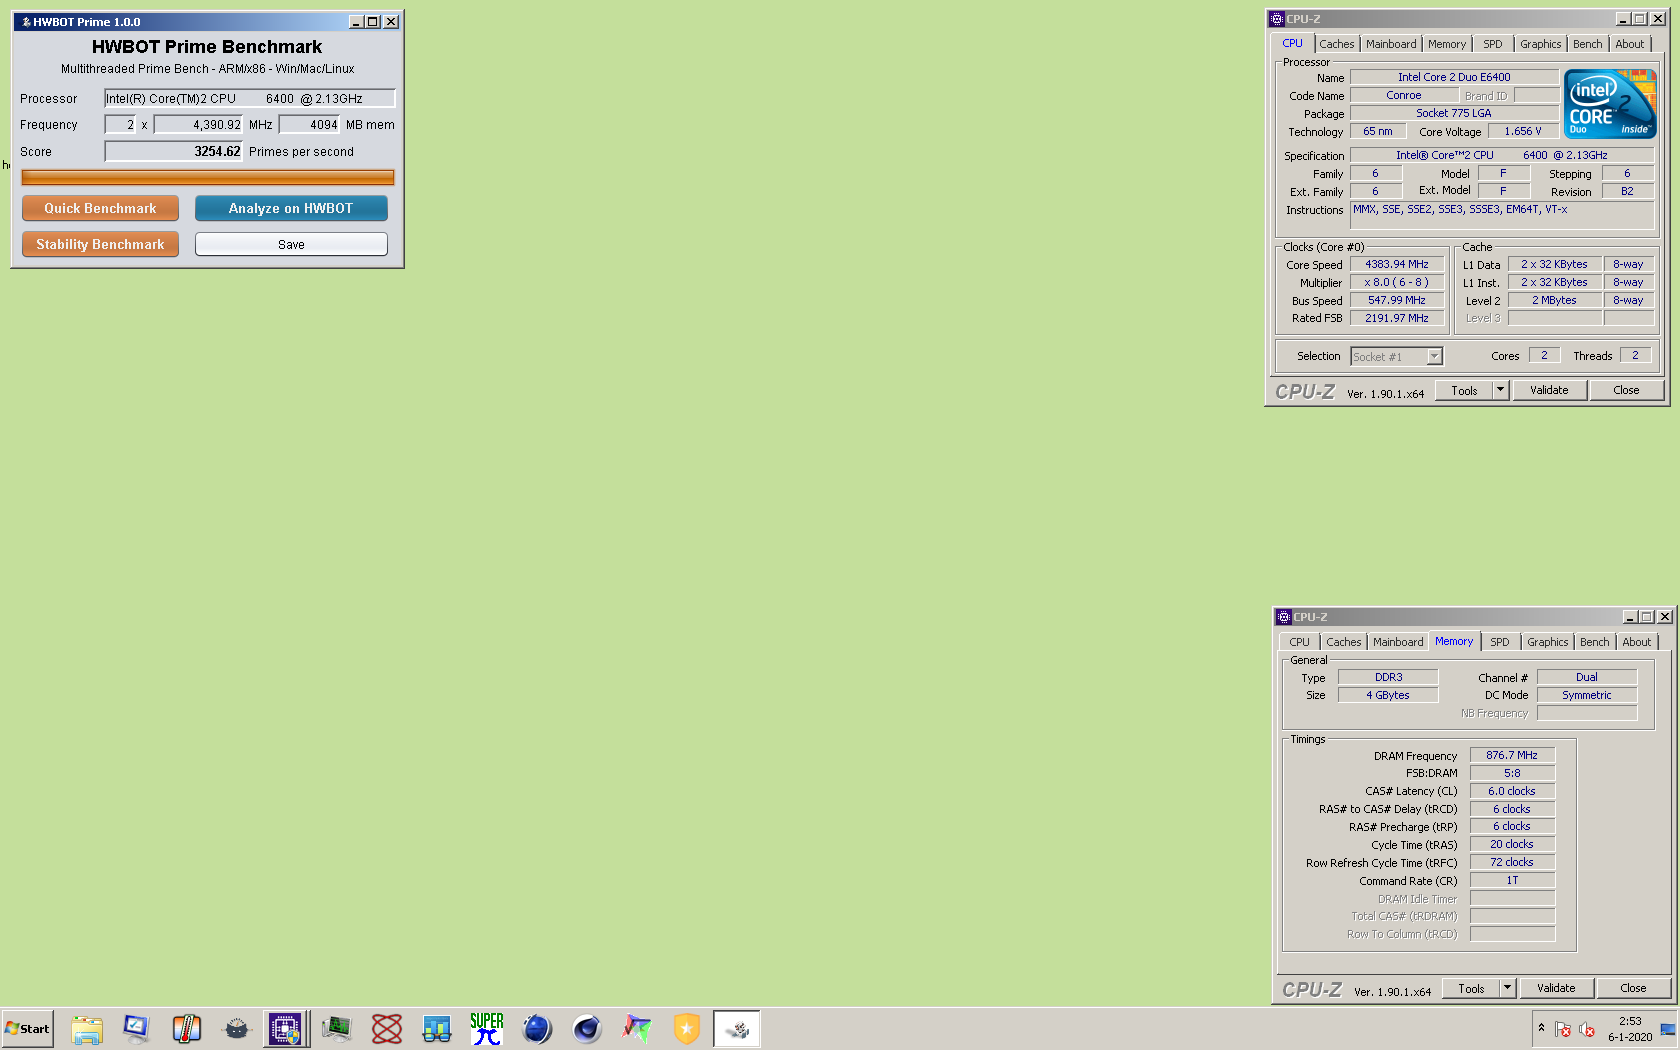Click Show Desktop icon next to the clock
Image resolution: width=1680 pixels, height=1050 pixels.
[1668, 1029]
